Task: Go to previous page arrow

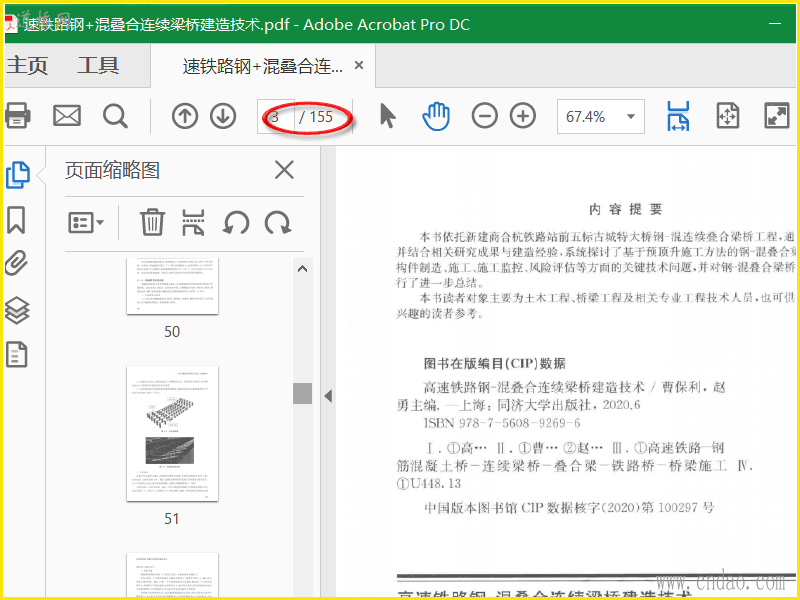Action: [185, 116]
